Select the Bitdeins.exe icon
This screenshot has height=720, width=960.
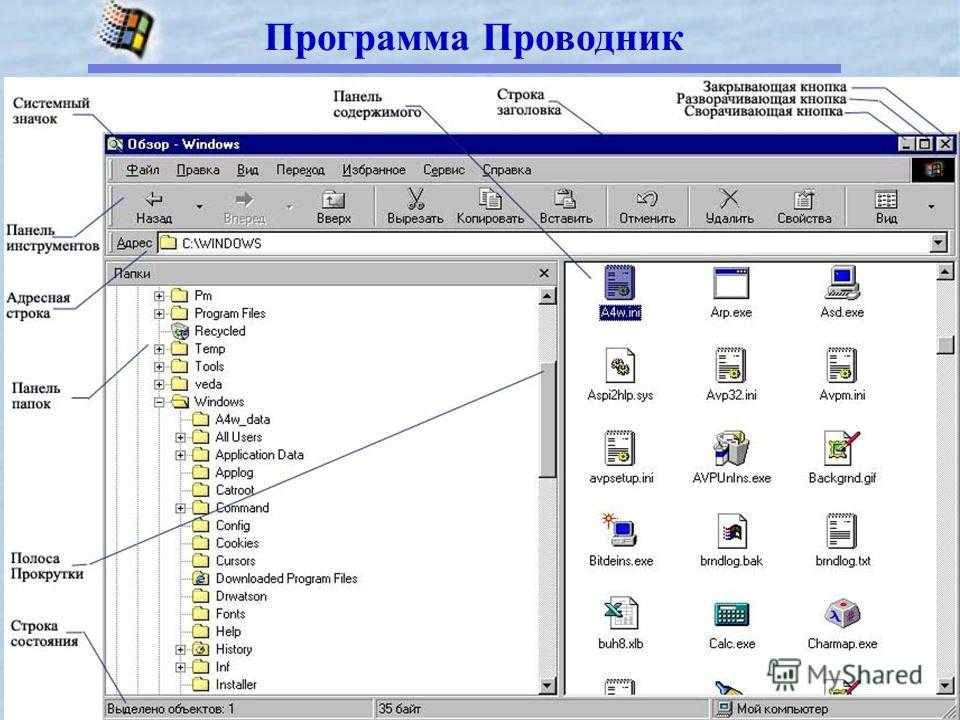click(620, 531)
